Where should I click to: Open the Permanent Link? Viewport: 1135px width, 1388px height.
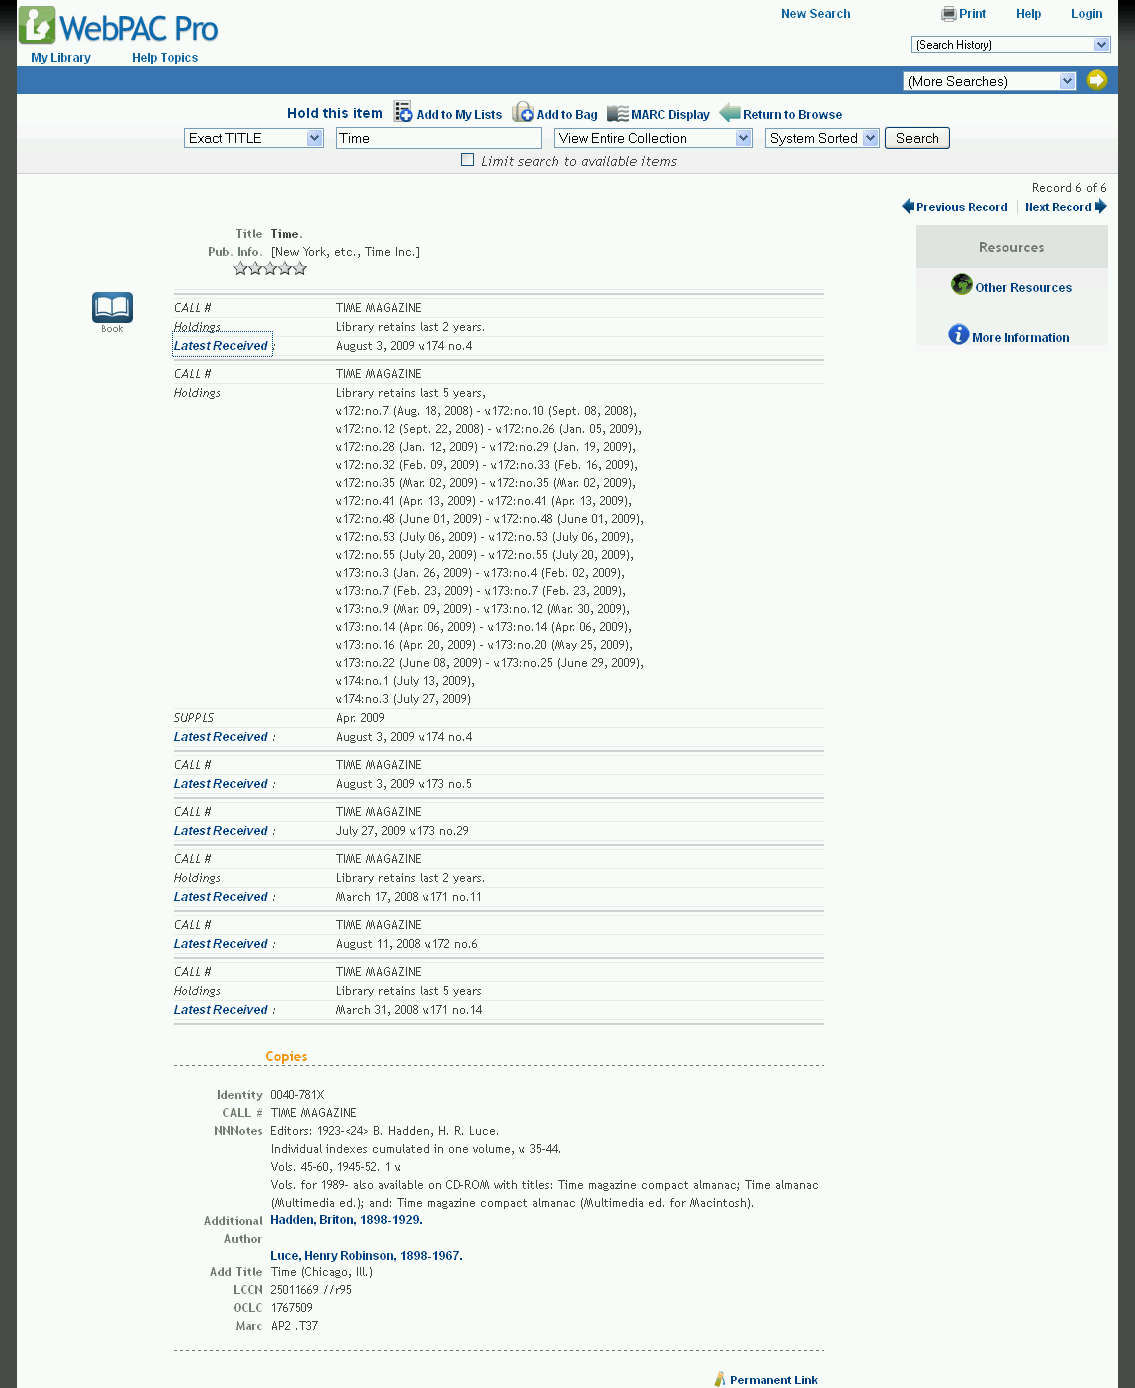pyautogui.click(x=774, y=1380)
